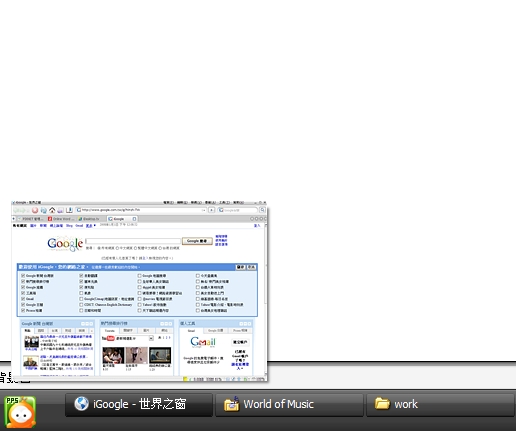Open World of Music taskbar button
Viewport: 516px width, 431px height.
click(289, 405)
